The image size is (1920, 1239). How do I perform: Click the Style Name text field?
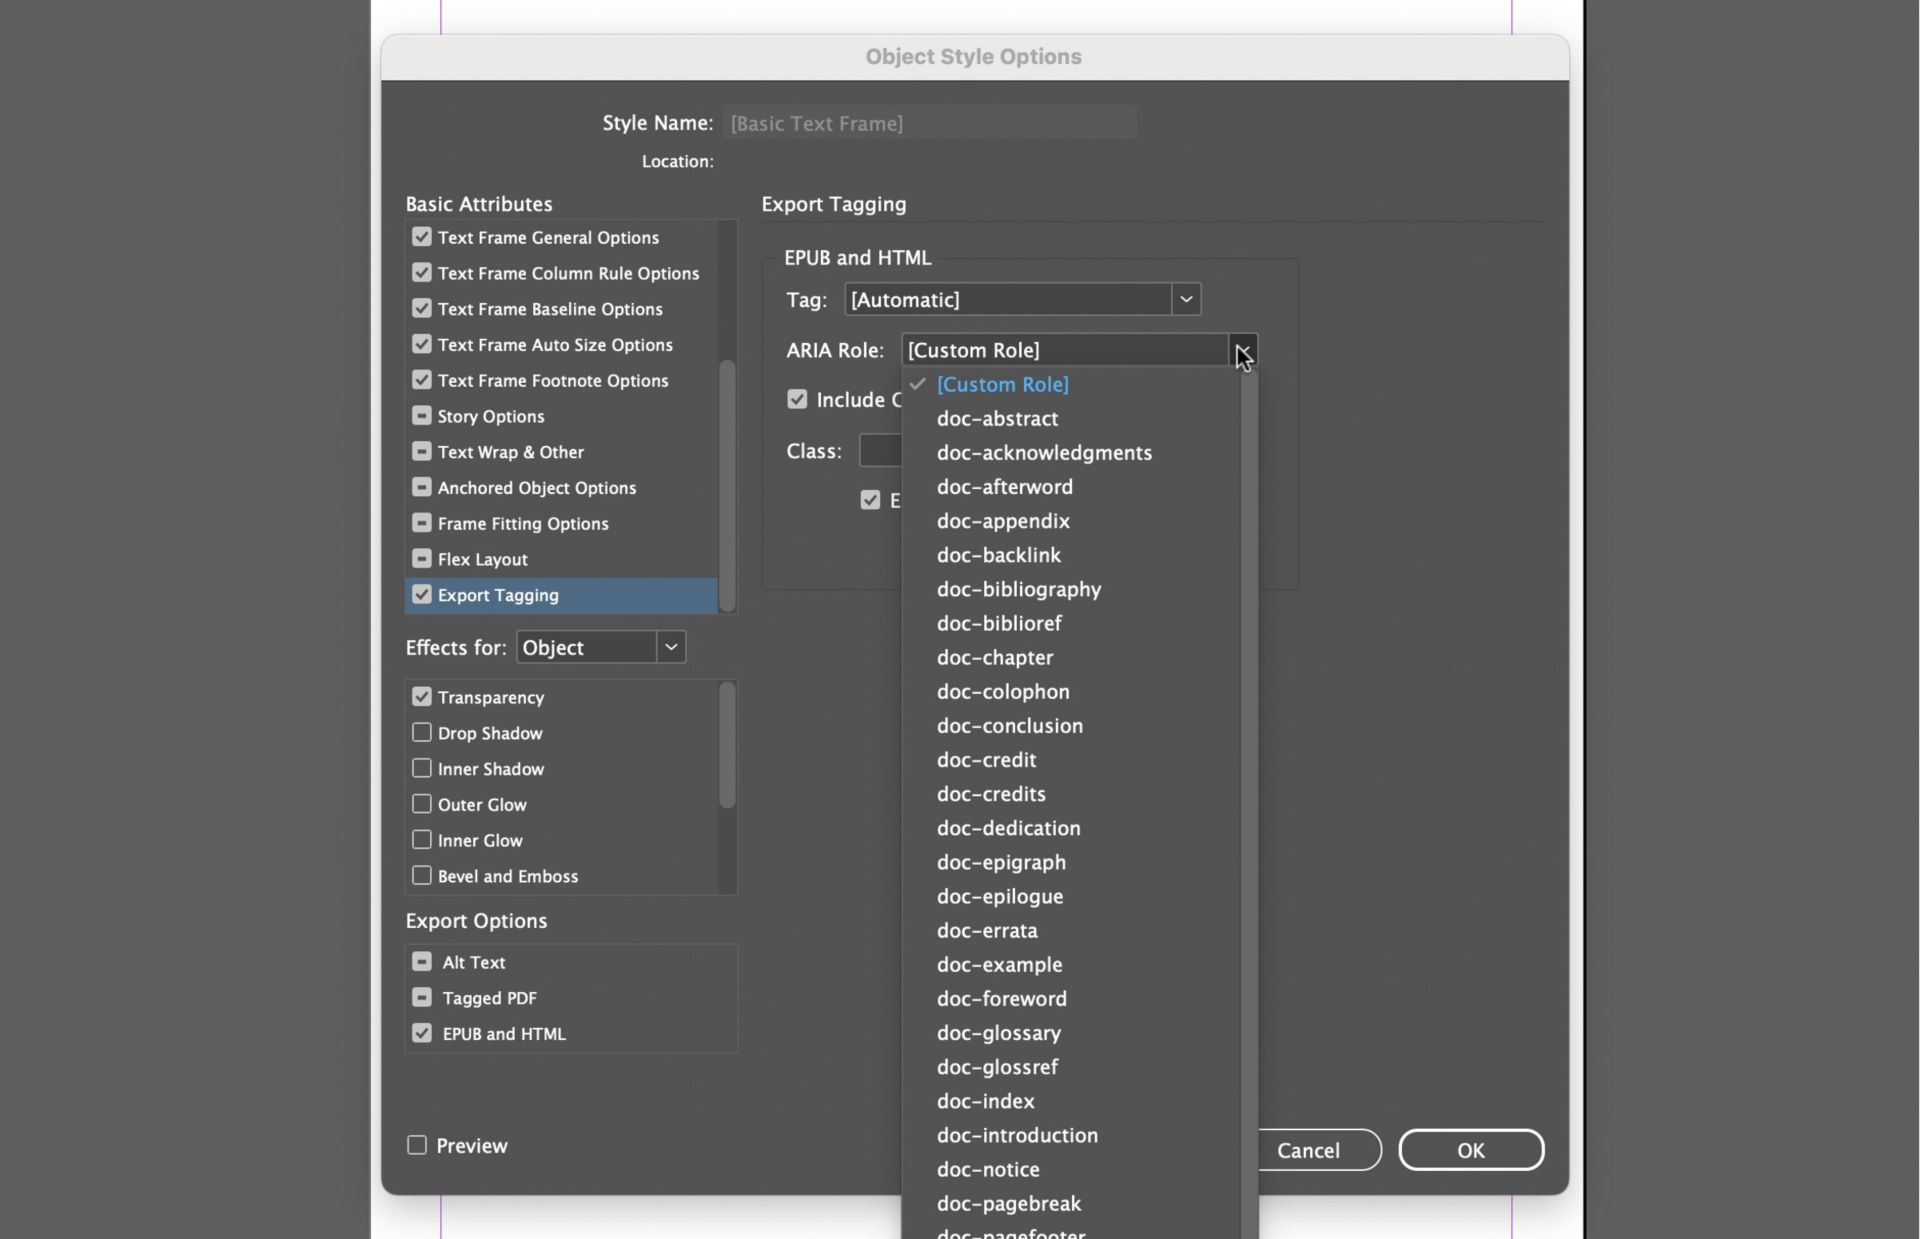point(928,123)
